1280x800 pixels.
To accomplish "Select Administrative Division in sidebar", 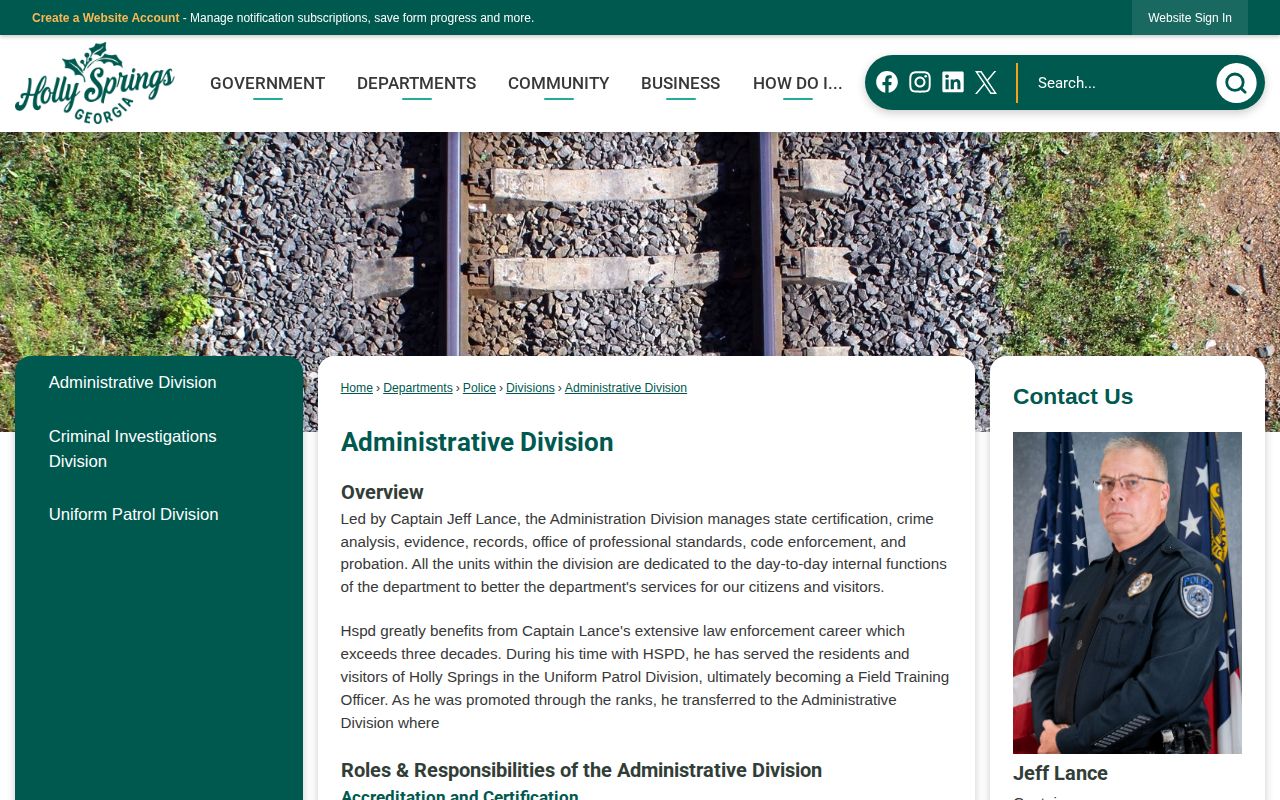I will coord(133,382).
